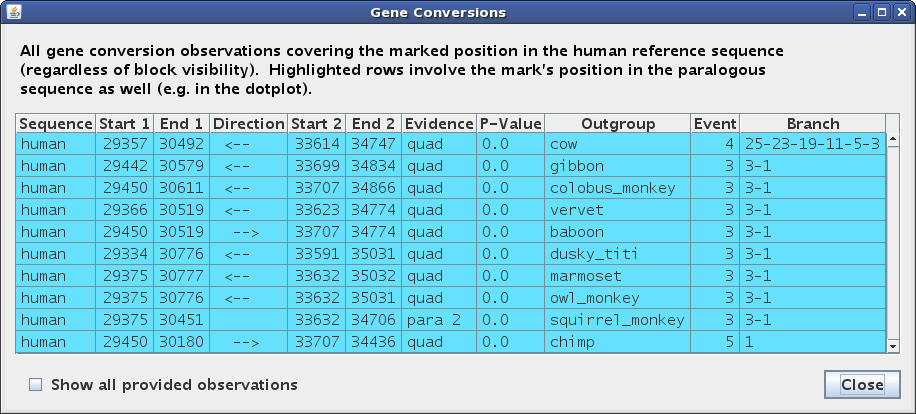
Task: Click End 1 value 30611
Action: [x=181, y=188]
